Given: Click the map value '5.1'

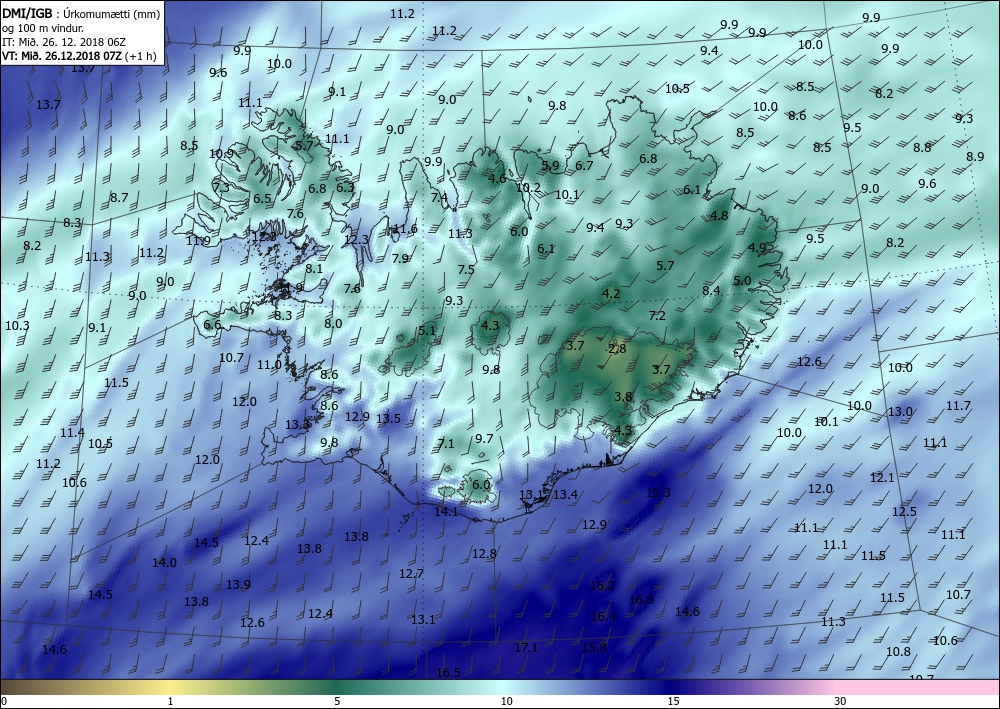Looking at the screenshot, I should [x=427, y=330].
